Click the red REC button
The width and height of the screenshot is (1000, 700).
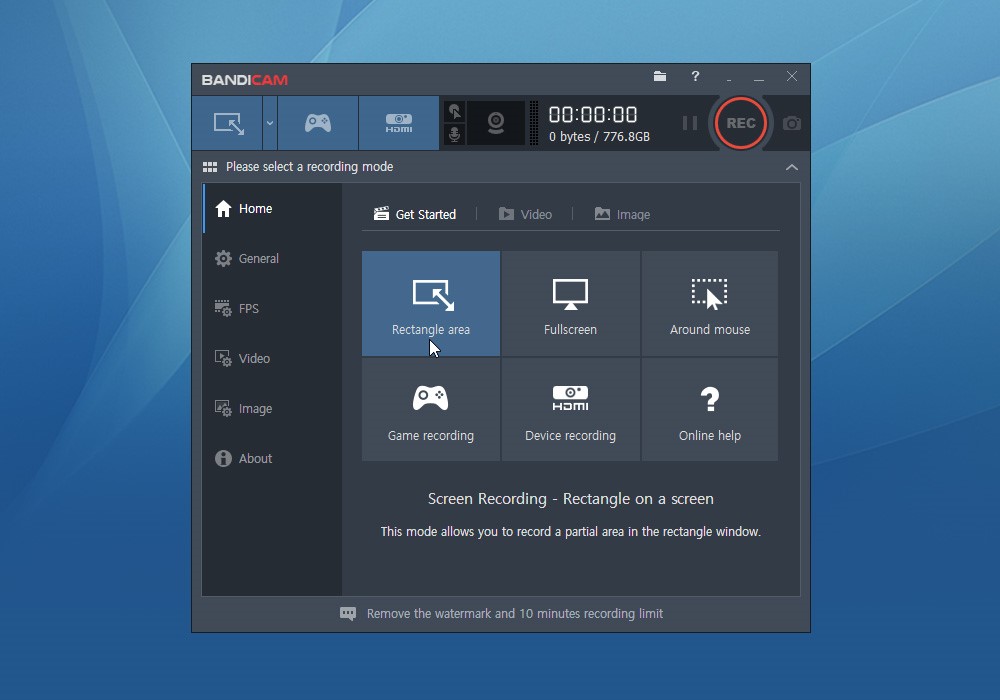click(740, 122)
